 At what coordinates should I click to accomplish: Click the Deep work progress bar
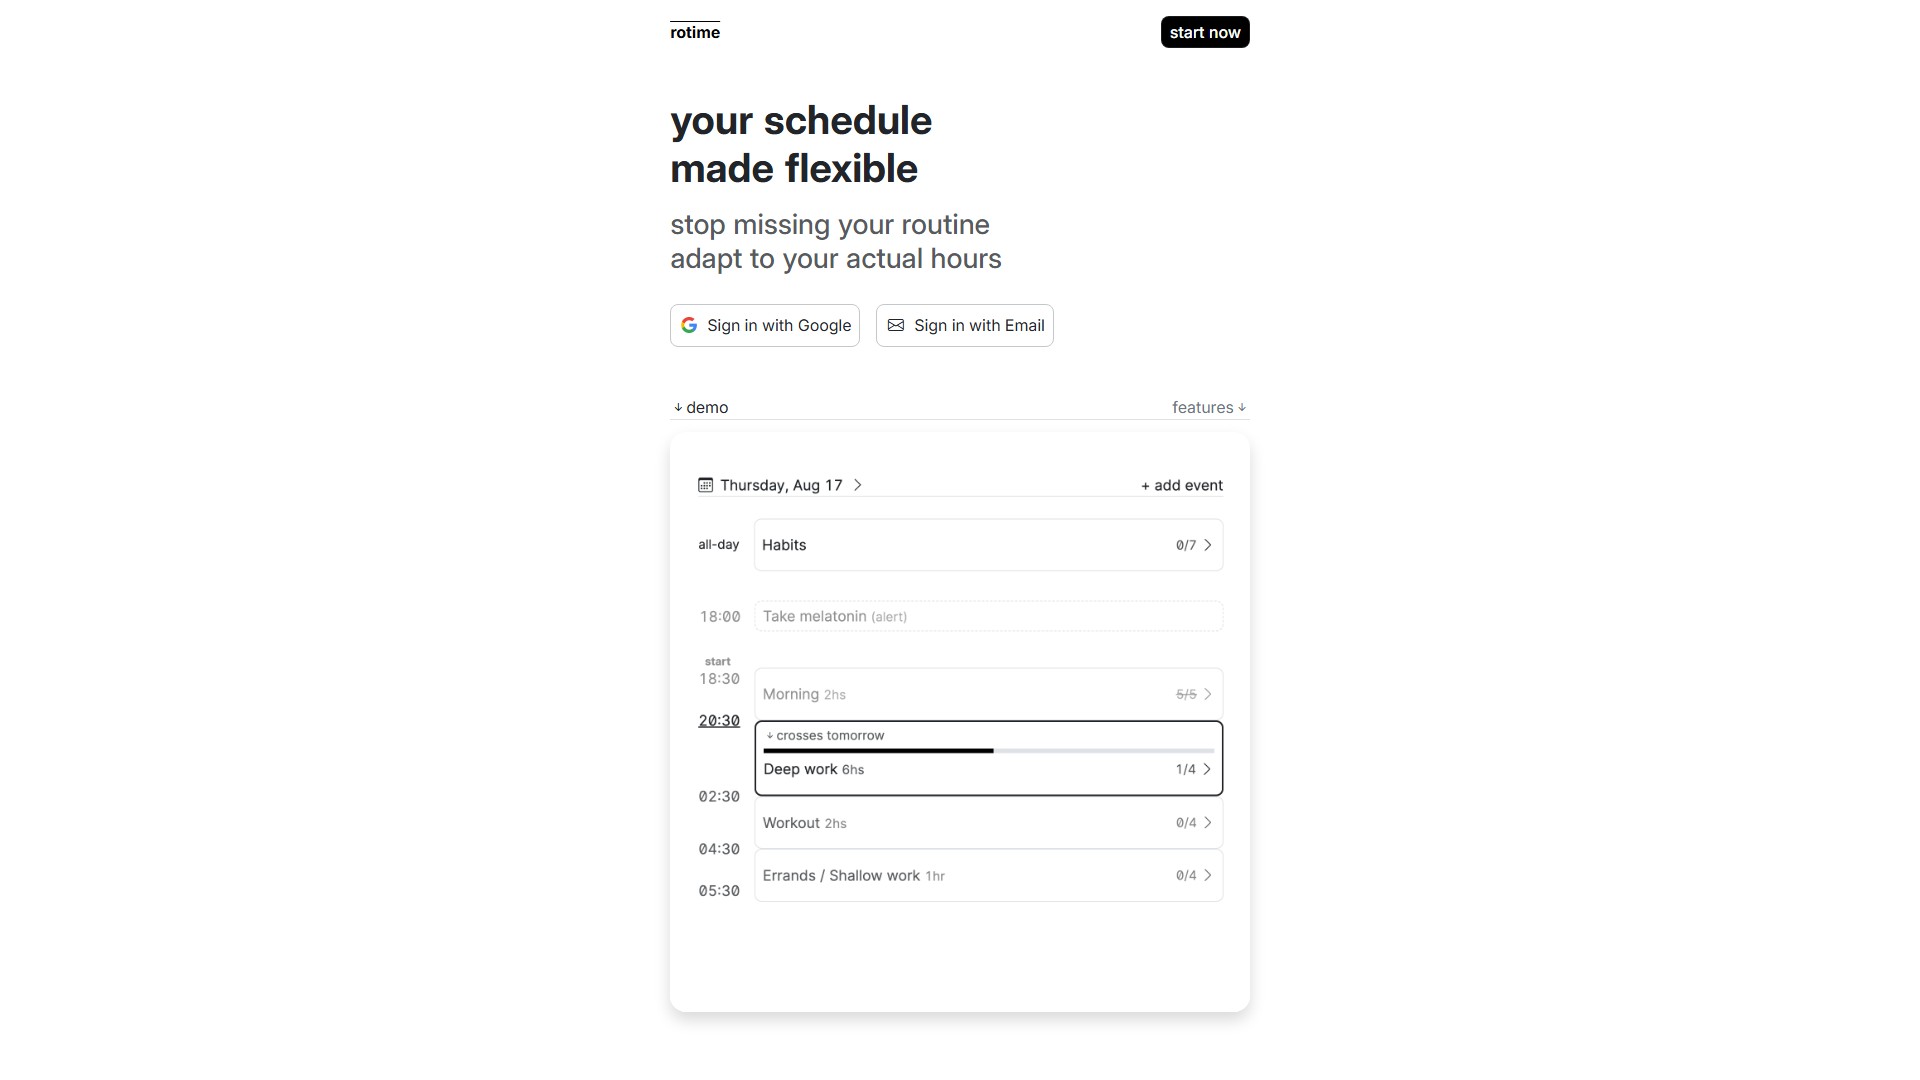[988, 750]
